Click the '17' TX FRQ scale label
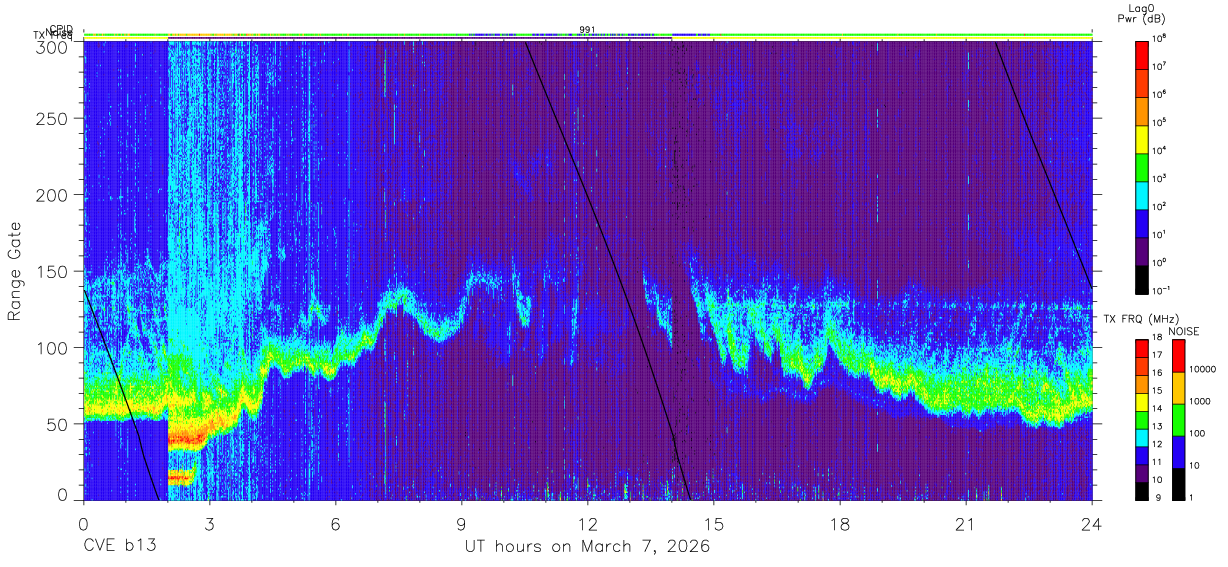 1156,355
